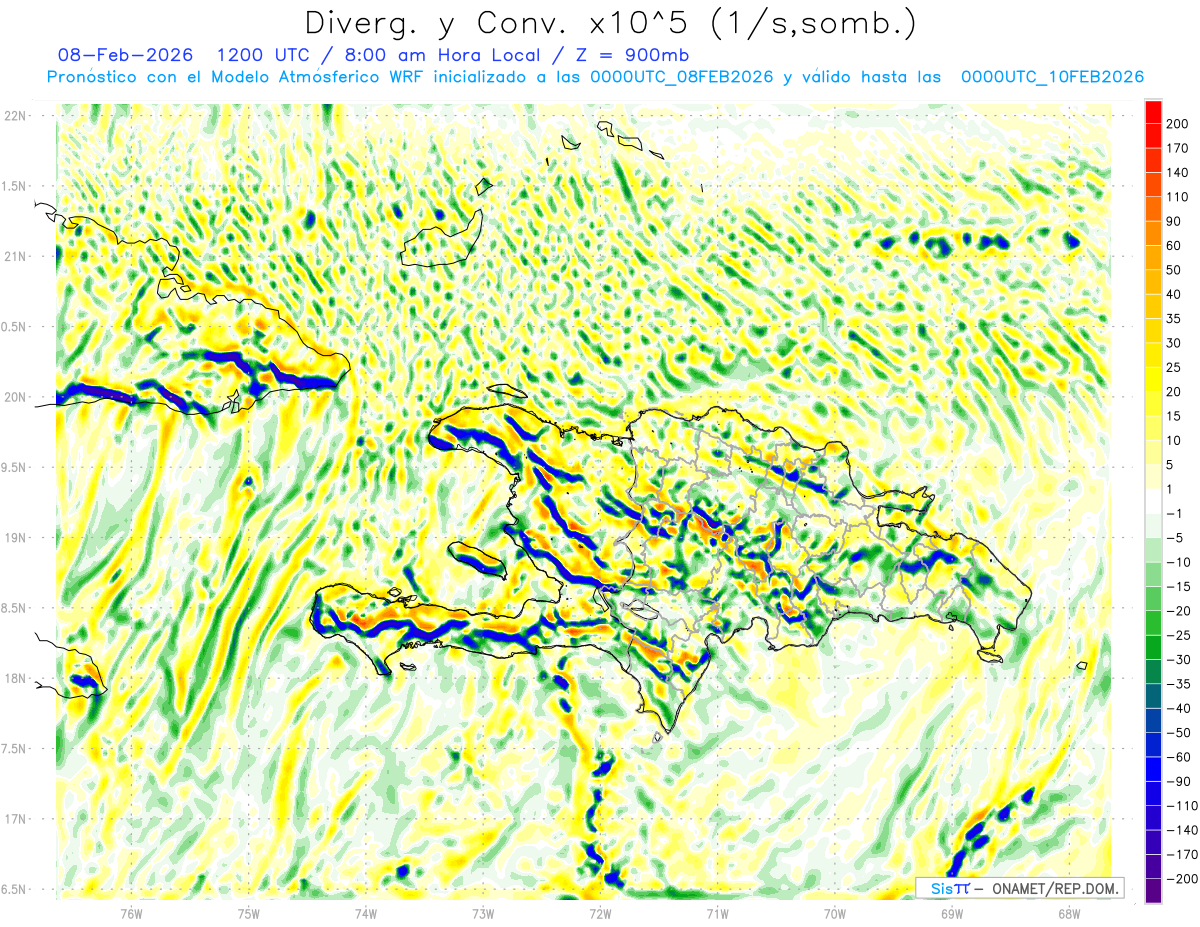Click the 76W longitude label

pyautogui.click(x=131, y=912)
